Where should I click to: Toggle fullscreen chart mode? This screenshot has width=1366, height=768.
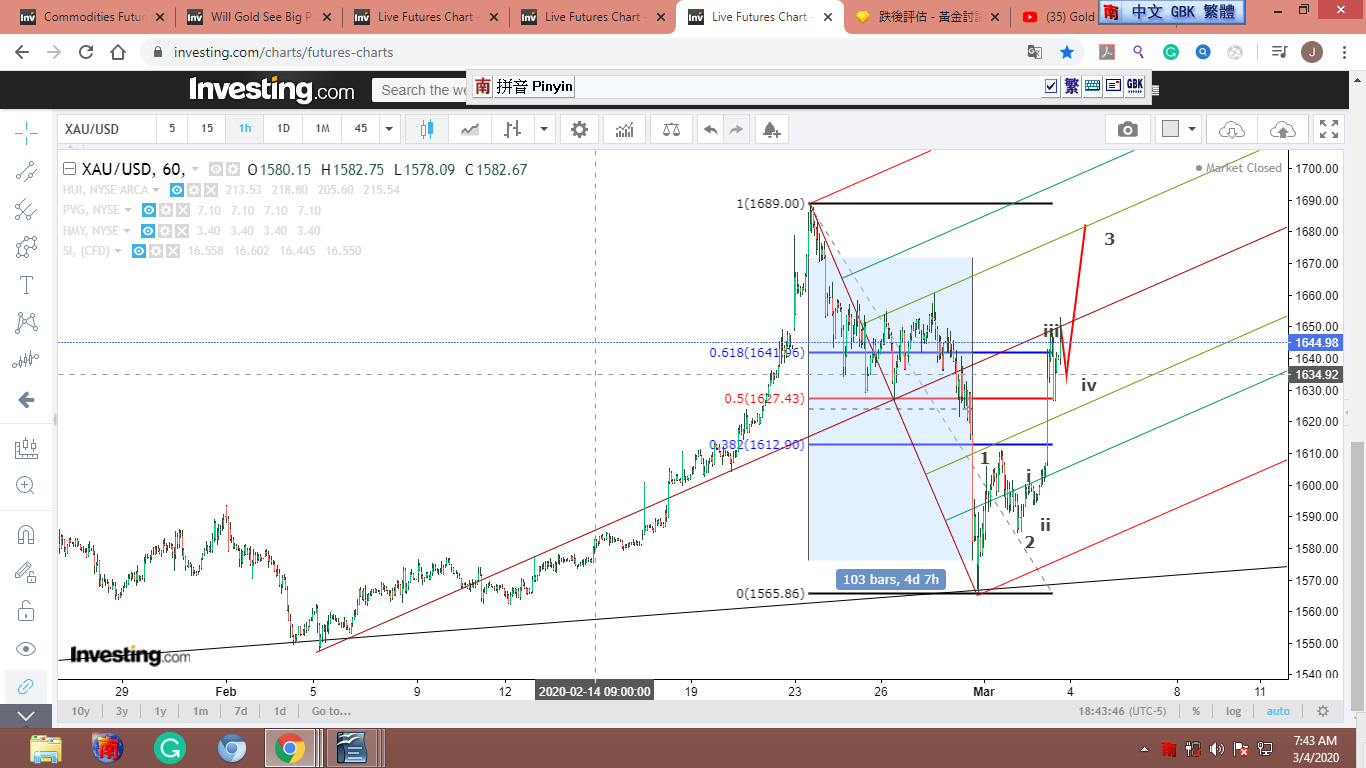coord(1328,129)
